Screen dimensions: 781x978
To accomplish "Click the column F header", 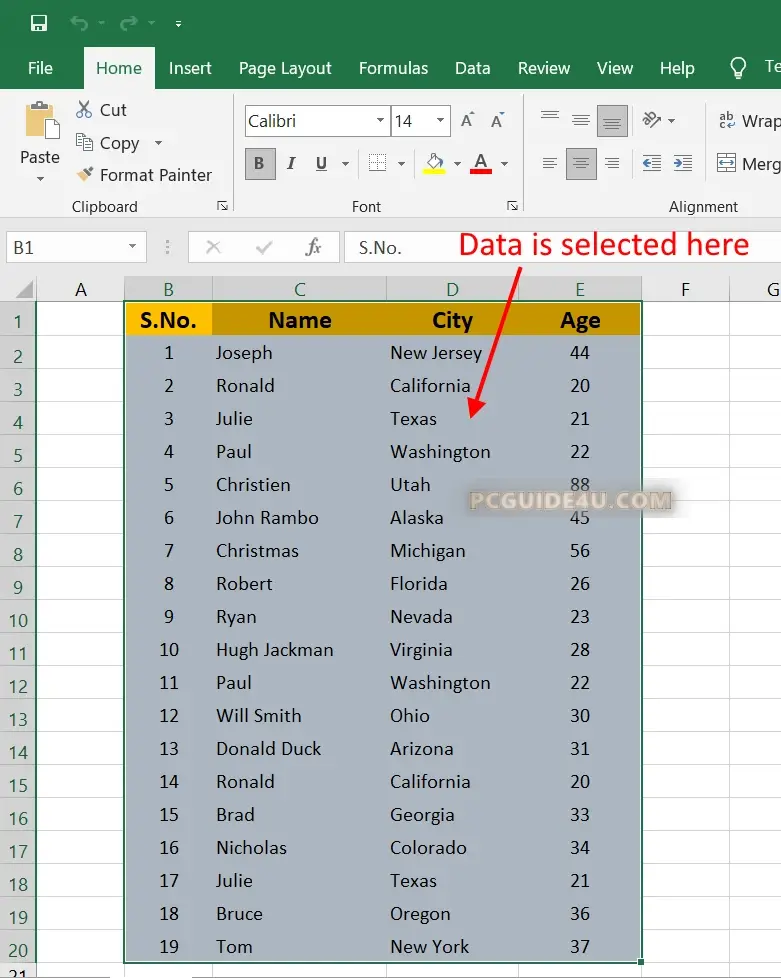I will [685, 290].
